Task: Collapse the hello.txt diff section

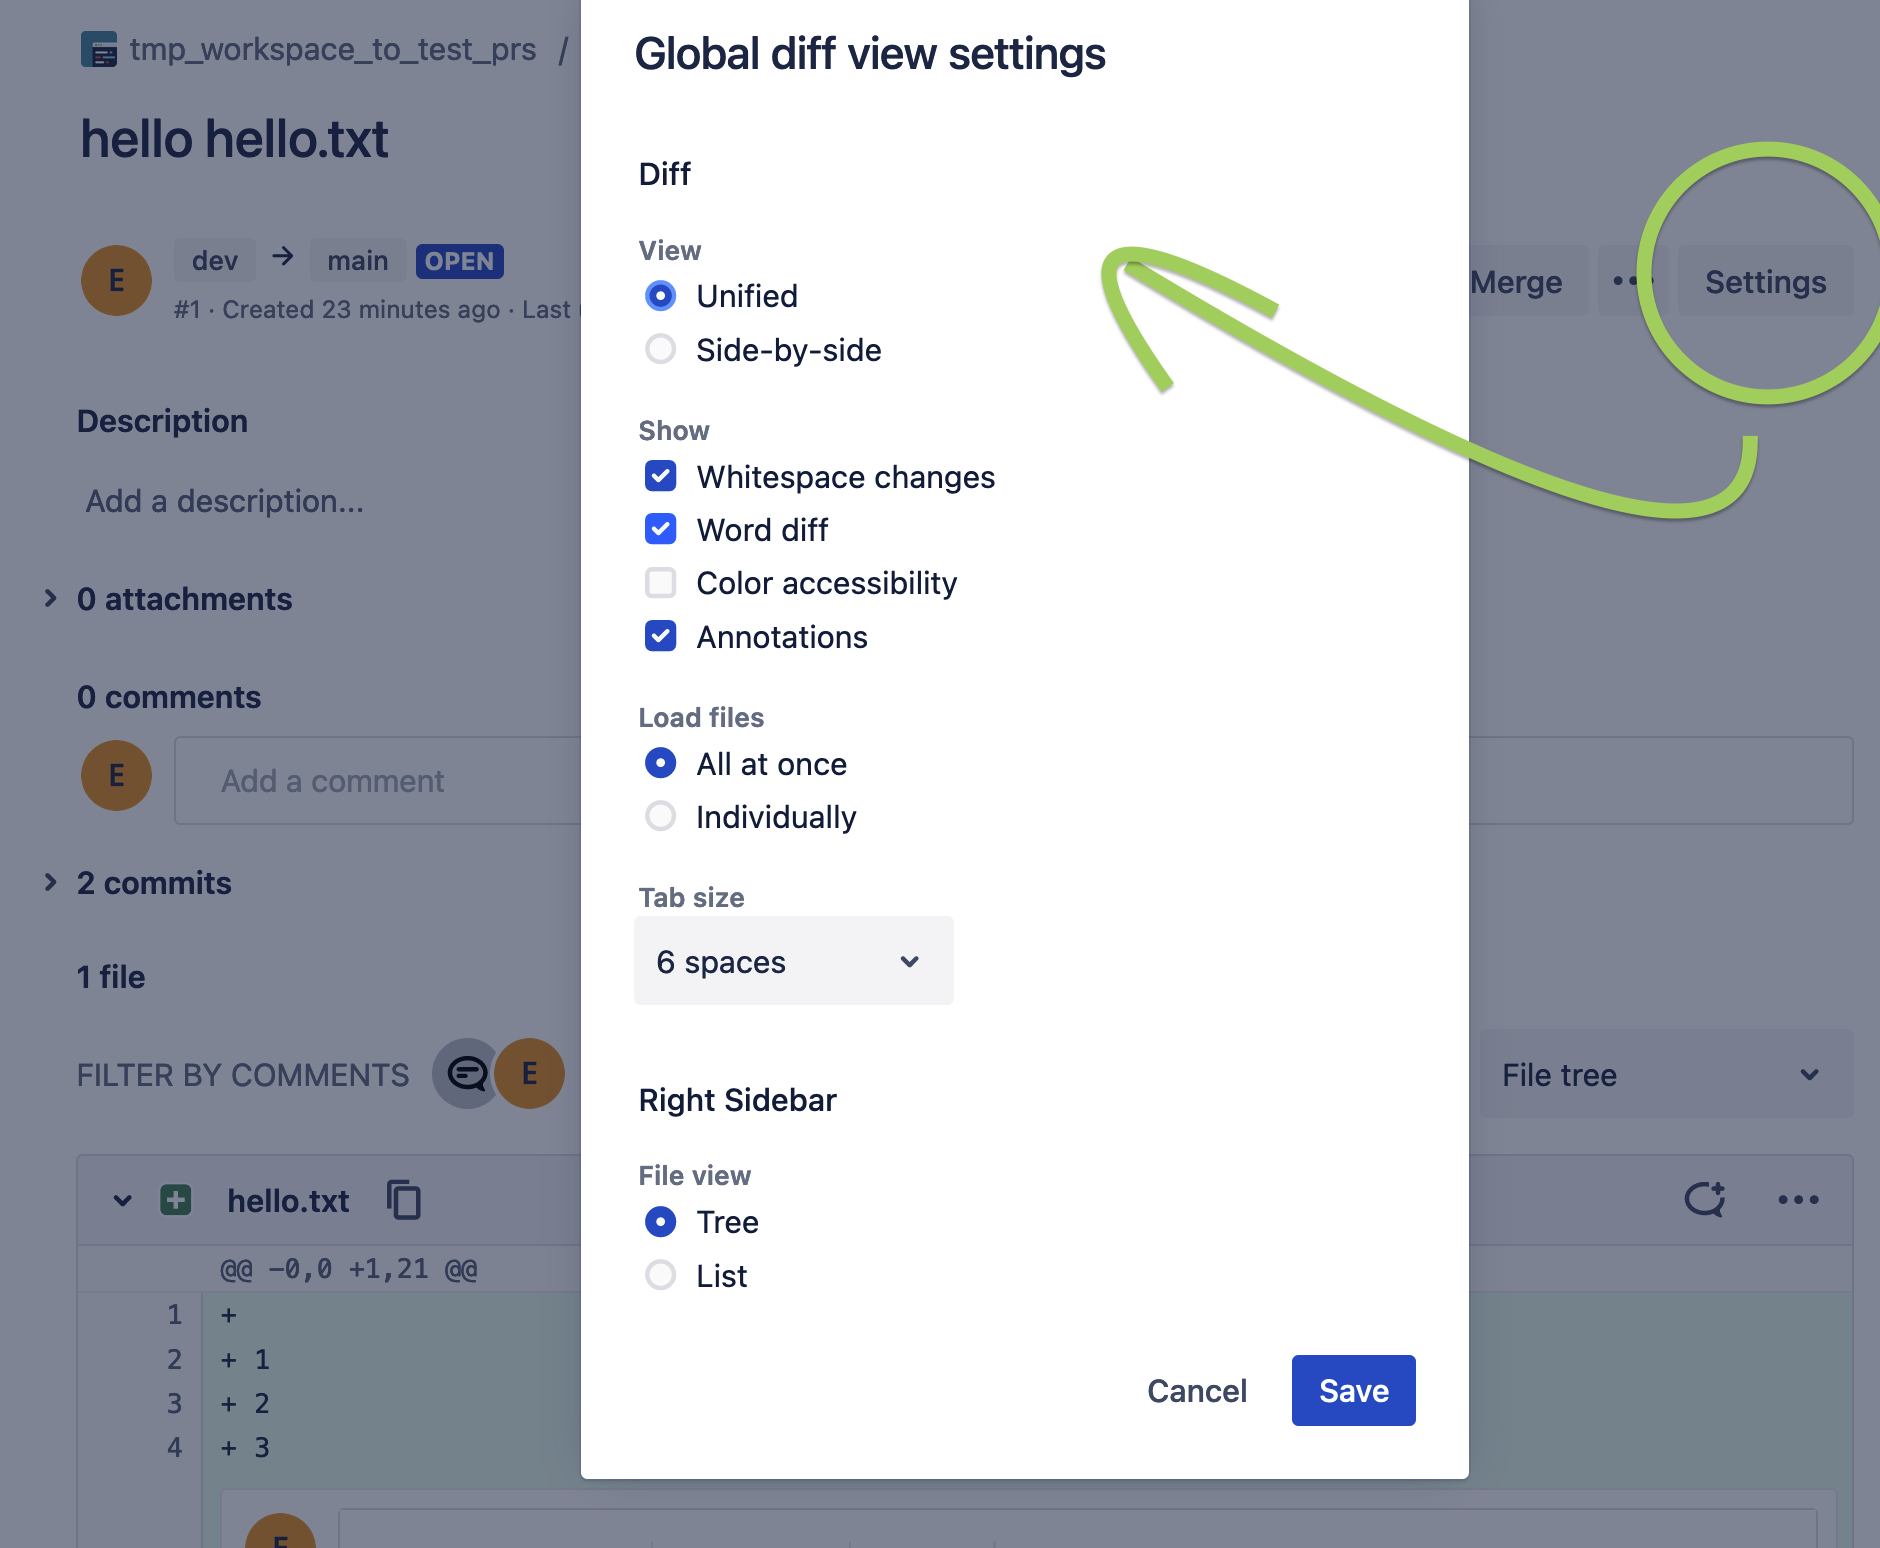Action: [122, 1200]
